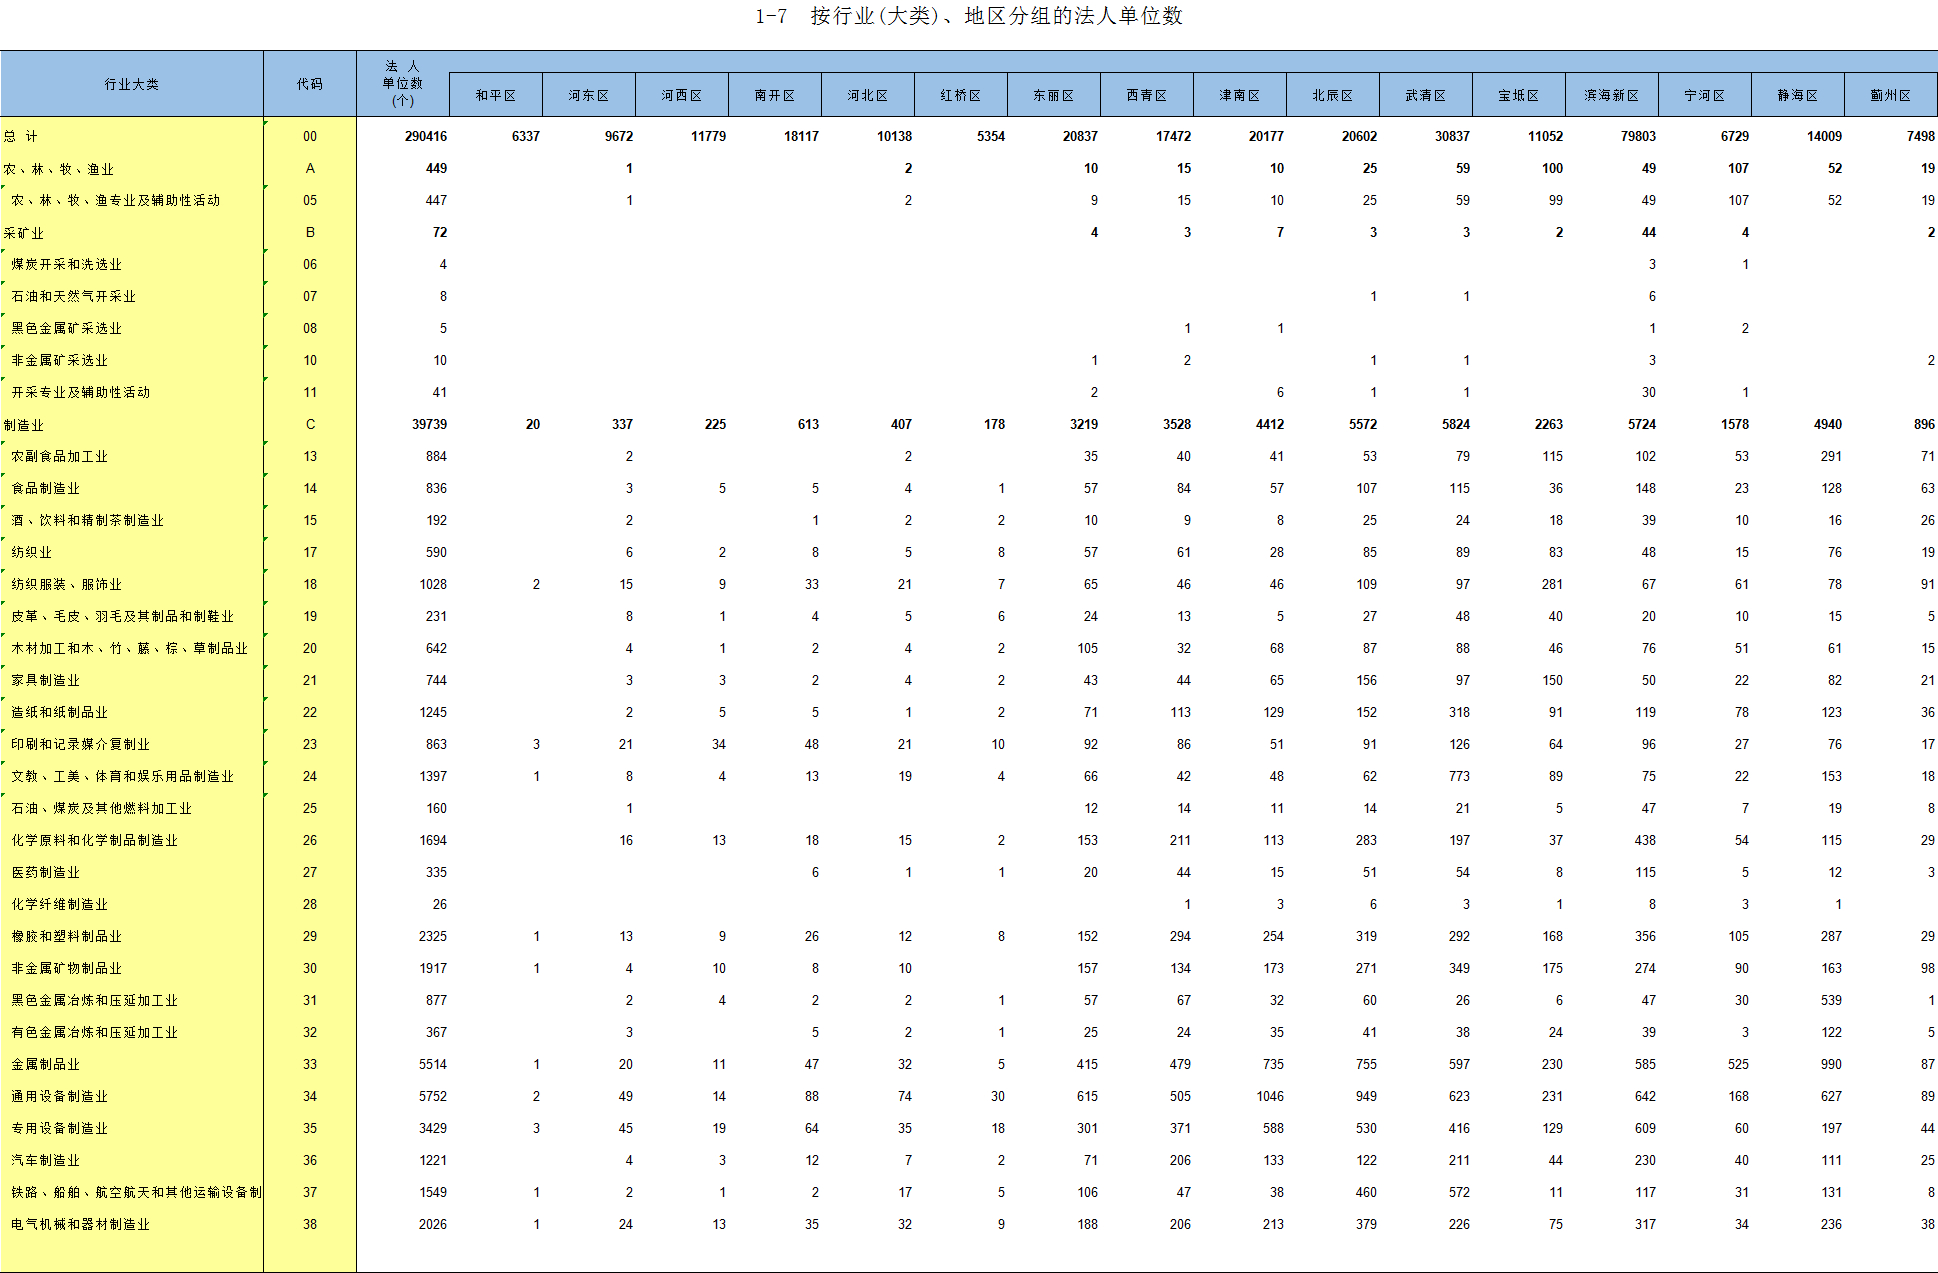Select the 通用设备制造业 total 5752
Image resolution: width=1938 pixels, height=1273 pixels.
[433, 1096]
